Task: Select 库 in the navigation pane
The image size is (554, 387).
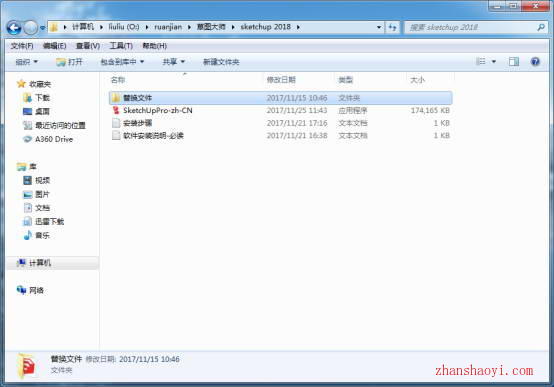Action: tap(33, 166)
